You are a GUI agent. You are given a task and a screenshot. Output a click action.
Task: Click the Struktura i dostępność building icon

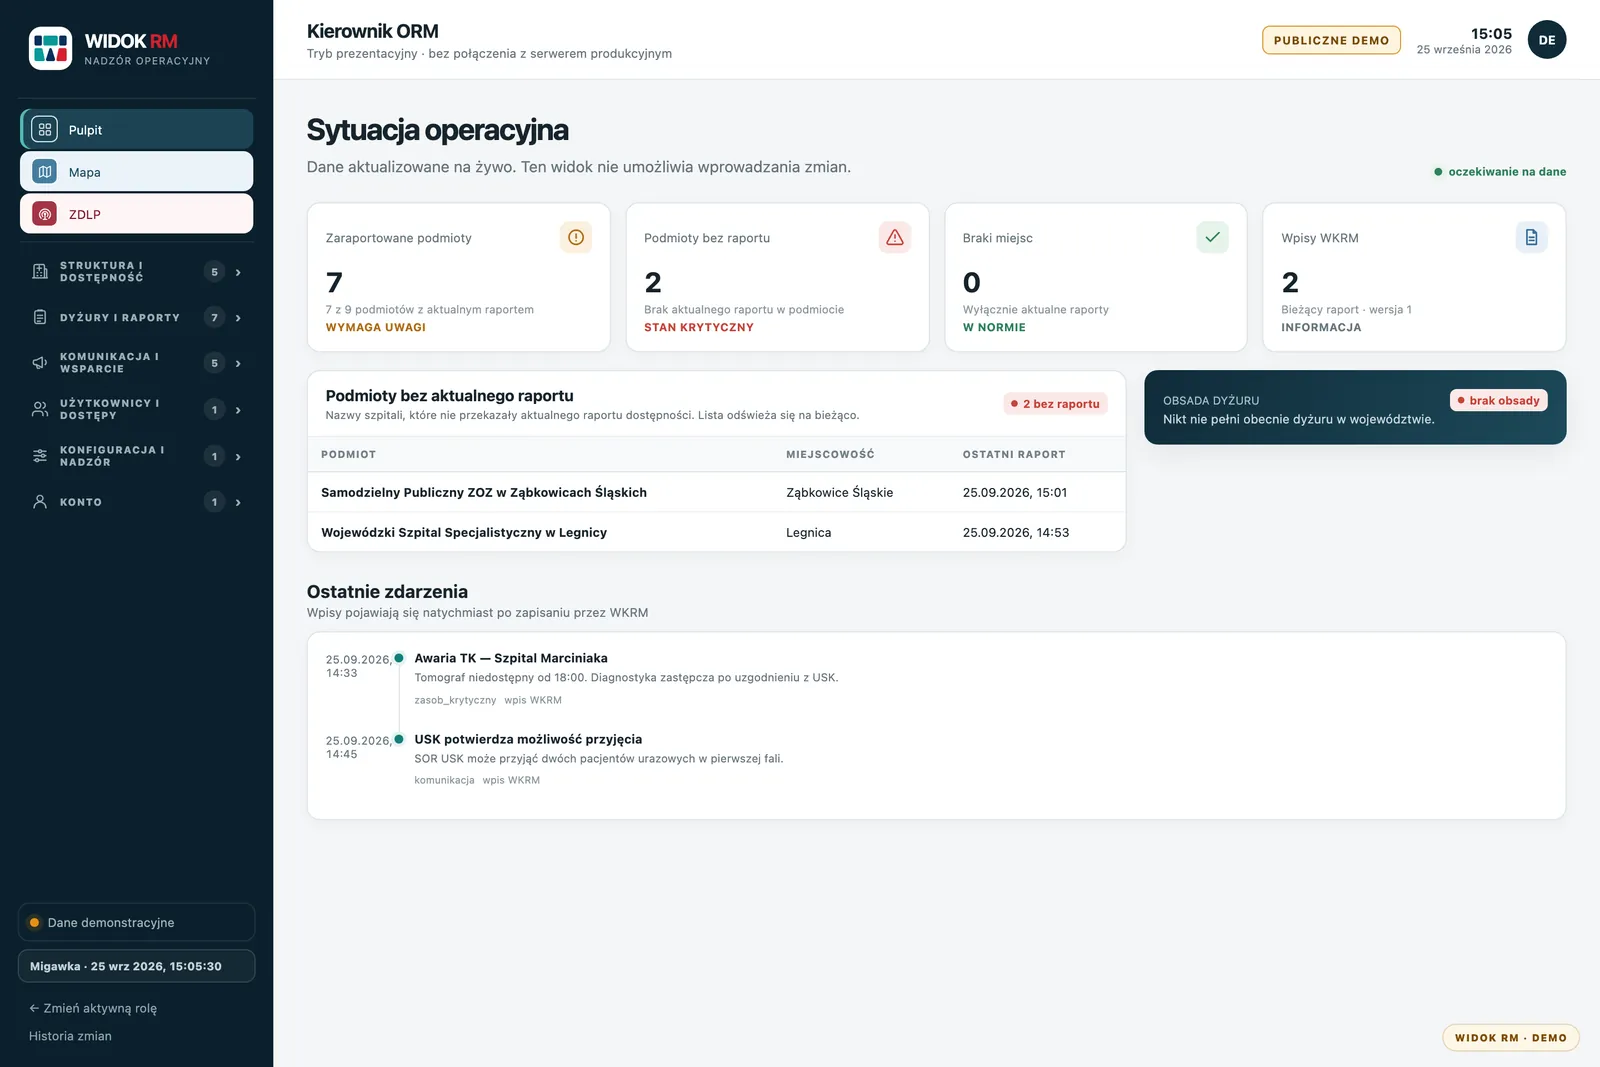coord(40,272)
